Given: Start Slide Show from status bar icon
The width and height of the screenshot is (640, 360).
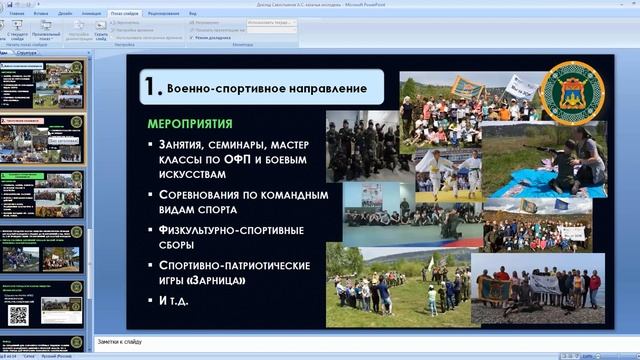Looking at the screenshot, I should click(578, 356).
